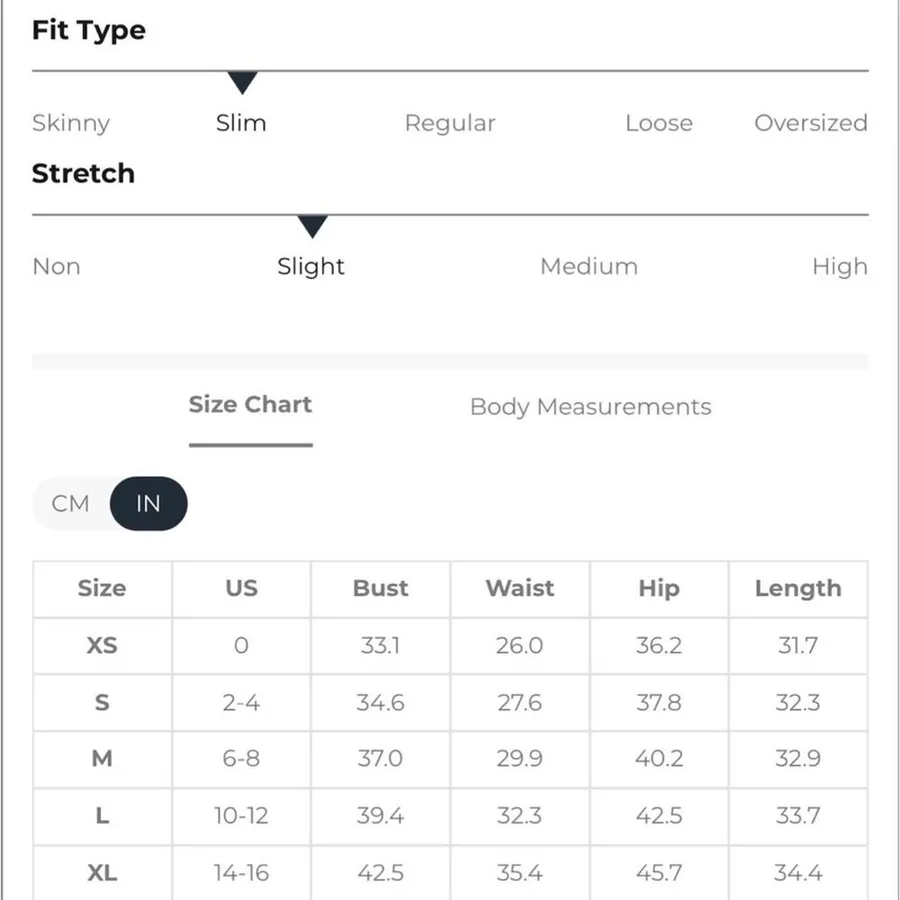Screen dimensions: 900x900
Task: Select the XS size row
Action: click(450, 646)
